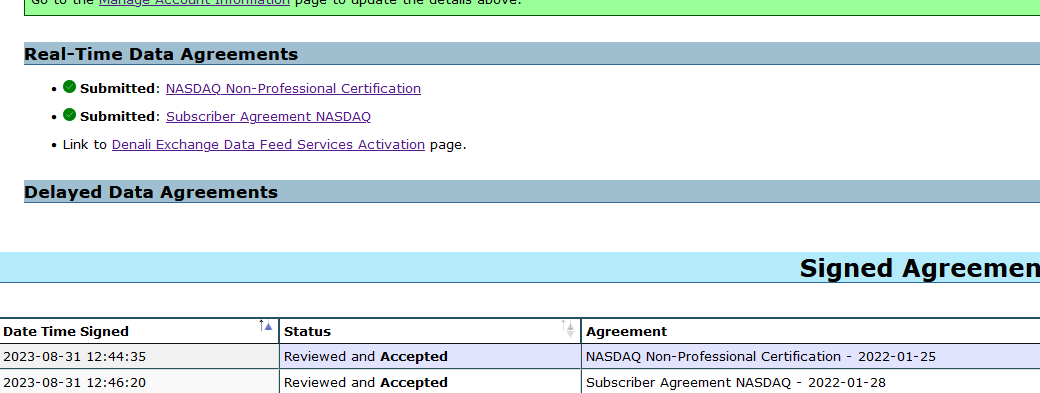Screen dimensions: 1040x393
Task: Open the Subscriber Agreement NASDAQ submitted link
Action: (x=268, y=117)
